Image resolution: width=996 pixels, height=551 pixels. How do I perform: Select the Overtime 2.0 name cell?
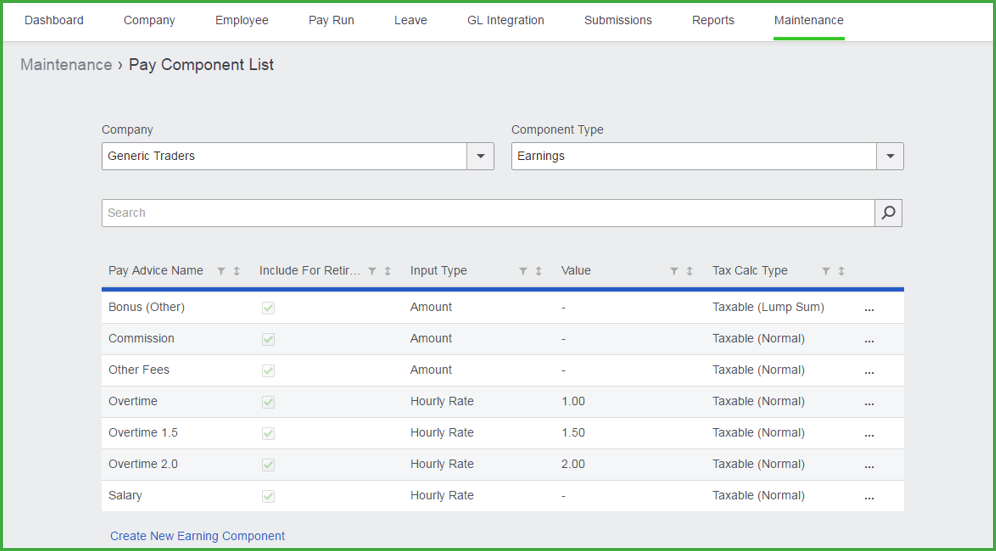tap(143, 464)
